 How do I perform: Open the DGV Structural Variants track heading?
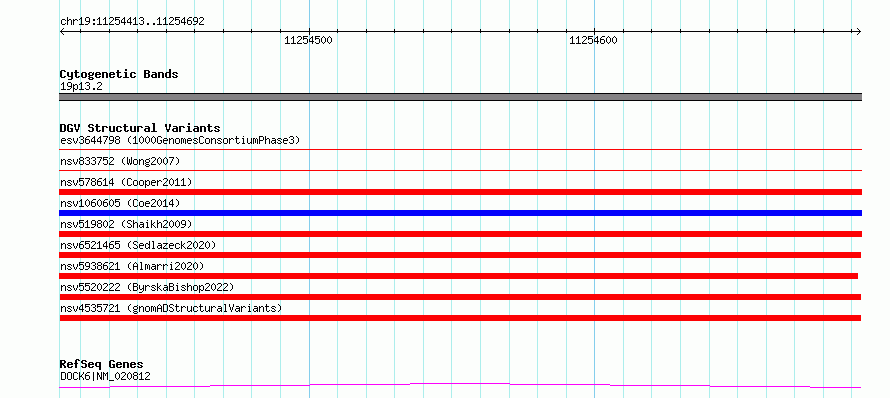tap(140, 128)
